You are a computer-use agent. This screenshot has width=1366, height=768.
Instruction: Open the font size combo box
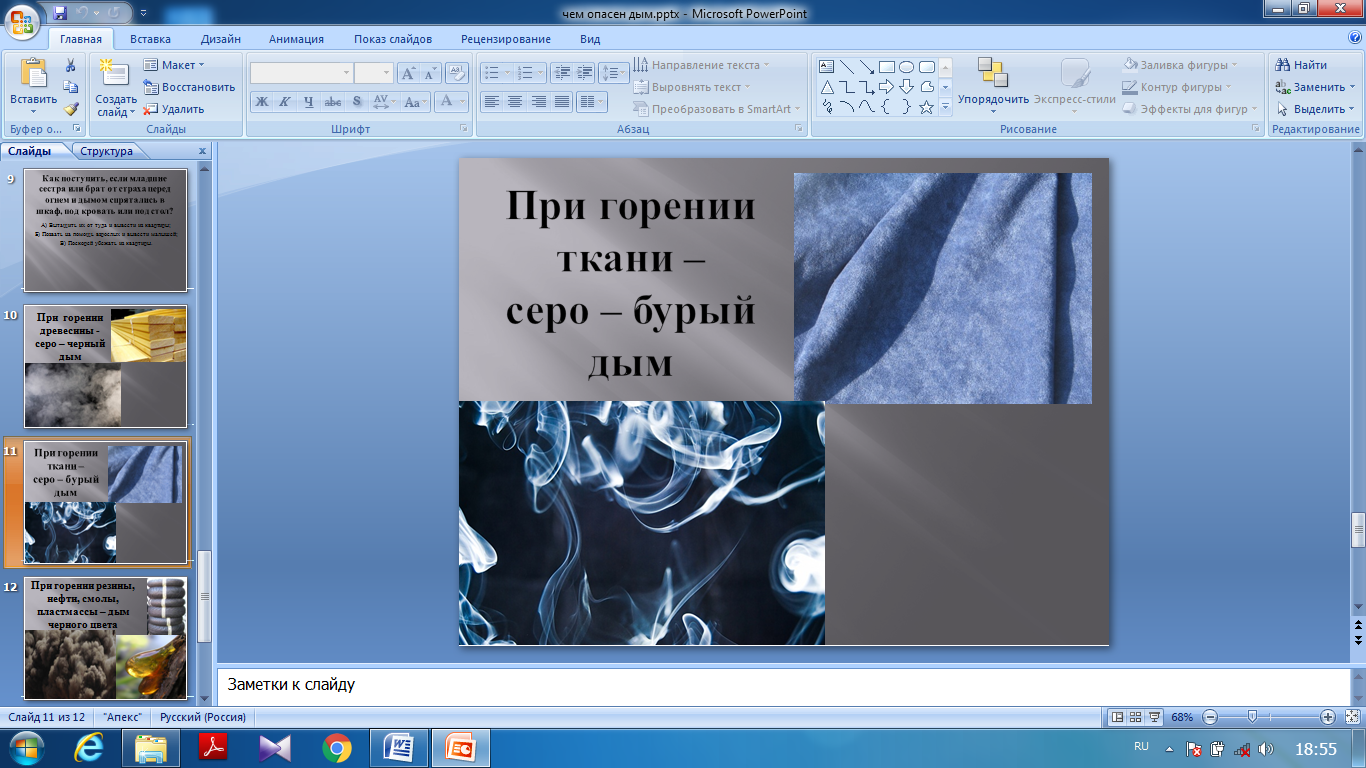[374, 73]
